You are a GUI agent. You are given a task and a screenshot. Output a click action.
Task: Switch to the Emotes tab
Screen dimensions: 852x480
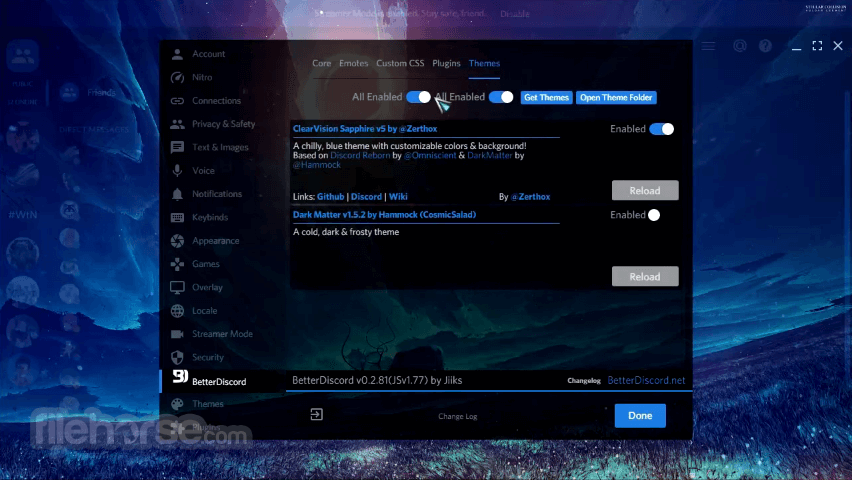tap(353, 64)
